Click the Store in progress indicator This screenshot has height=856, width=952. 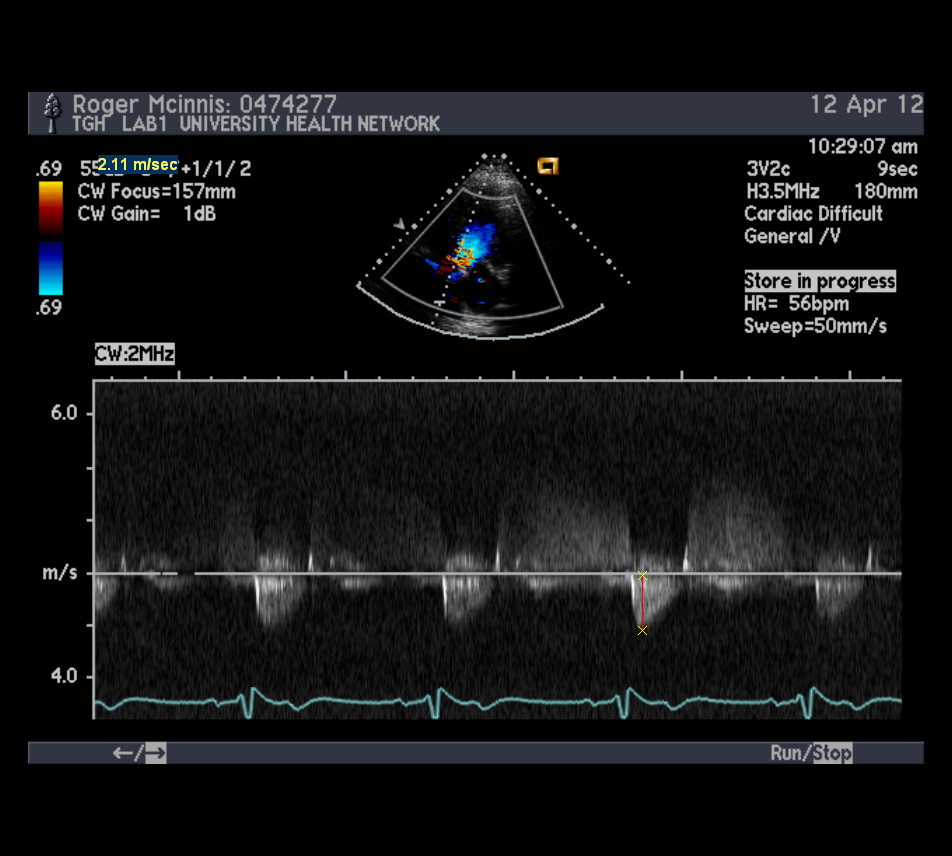coord(820,281)
